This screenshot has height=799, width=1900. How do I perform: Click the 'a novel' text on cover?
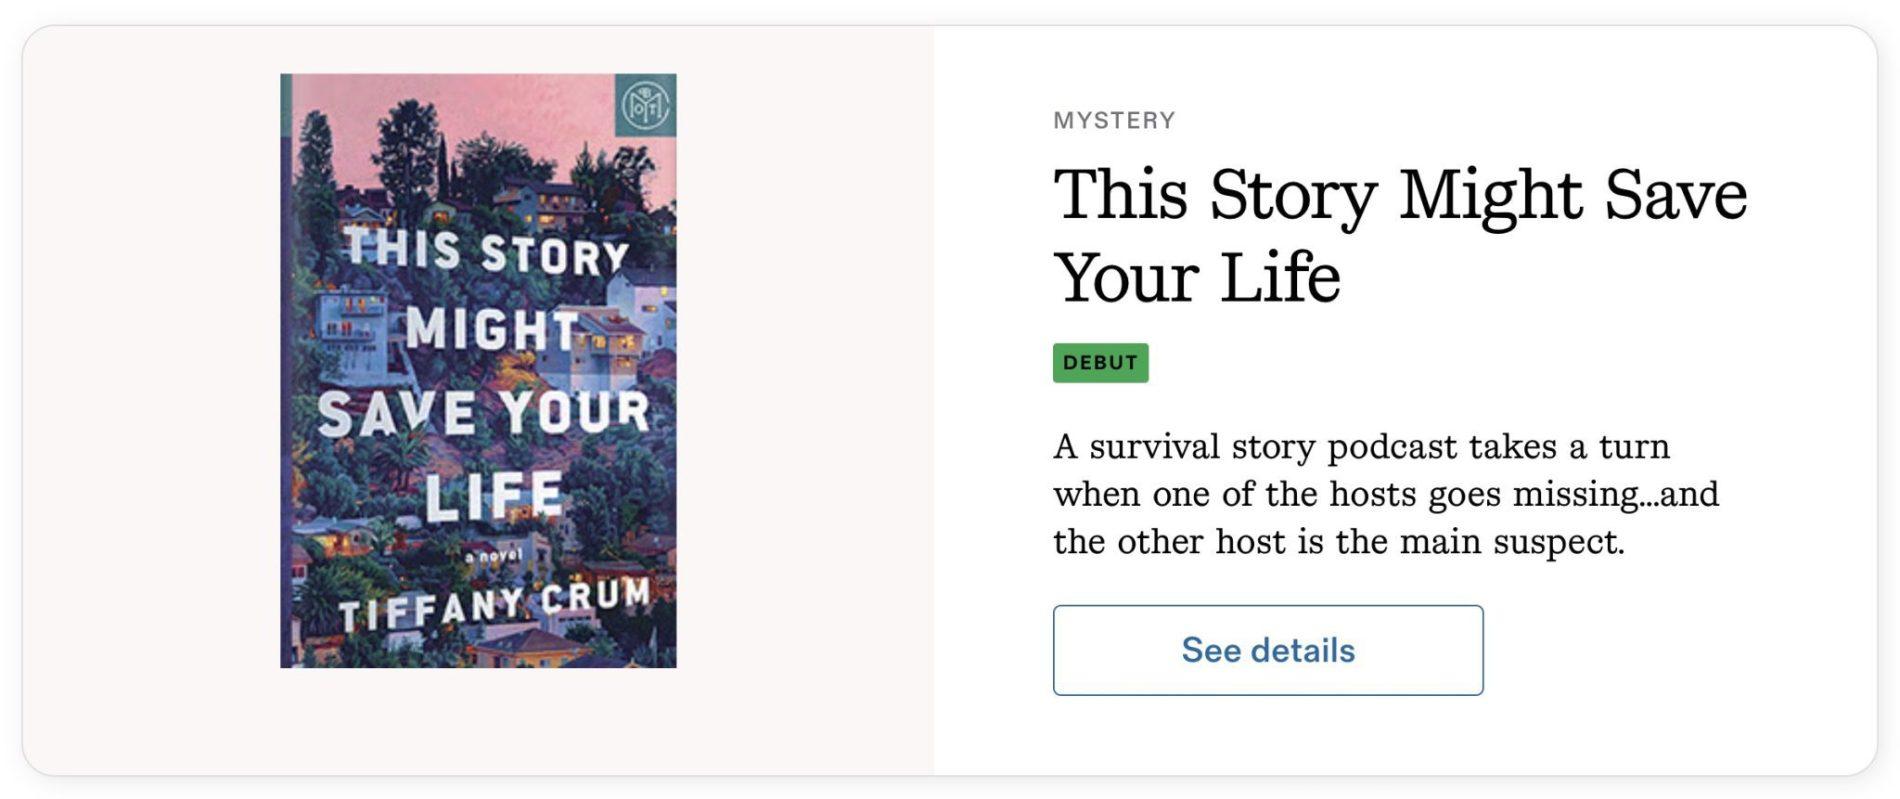click(494, 556)
